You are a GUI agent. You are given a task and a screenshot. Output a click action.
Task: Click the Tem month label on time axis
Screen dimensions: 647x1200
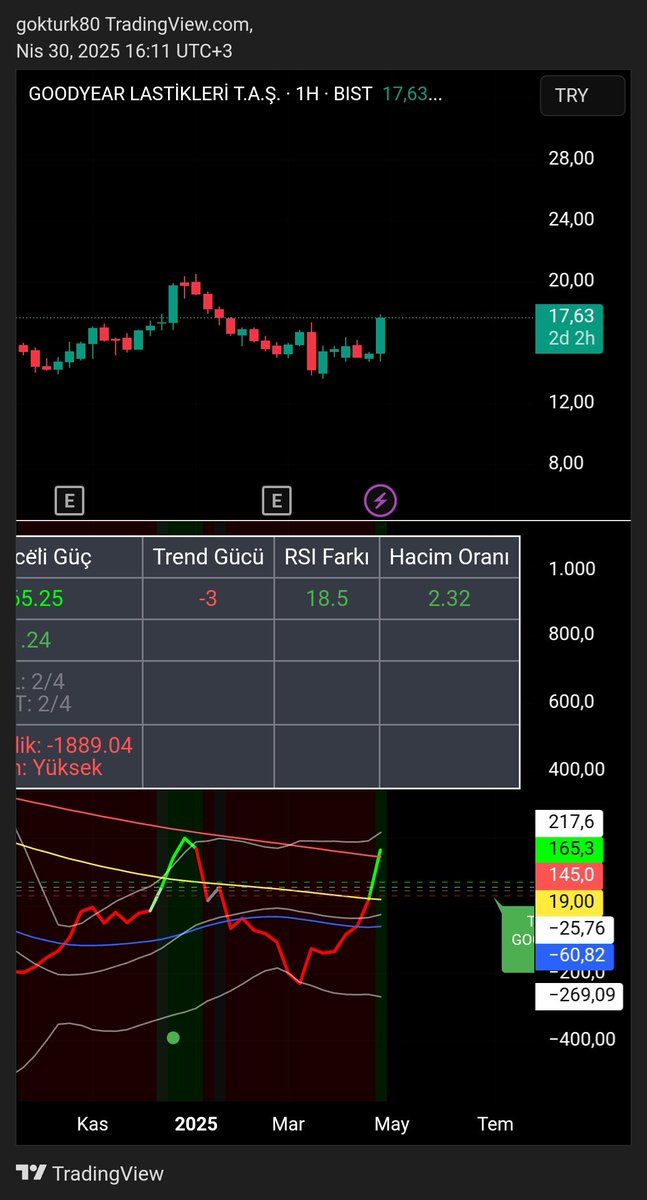(495, 1124)
